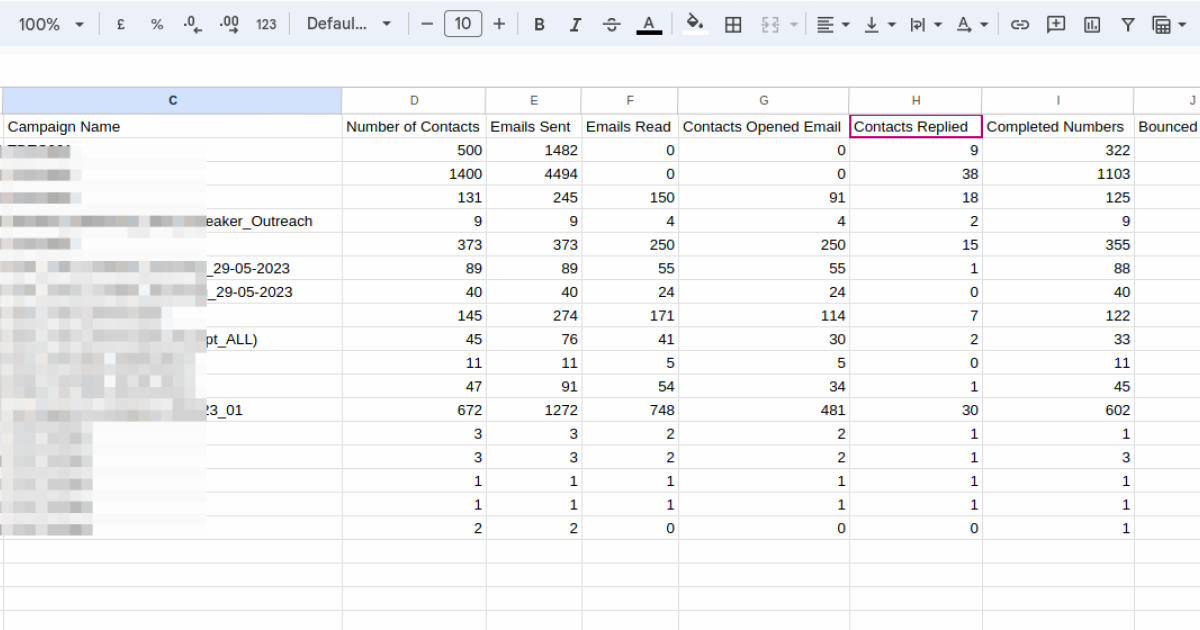This screenshot has width=1200, height=630.
Task: Toggle italic text formatting
Action: tap(575, 24)
